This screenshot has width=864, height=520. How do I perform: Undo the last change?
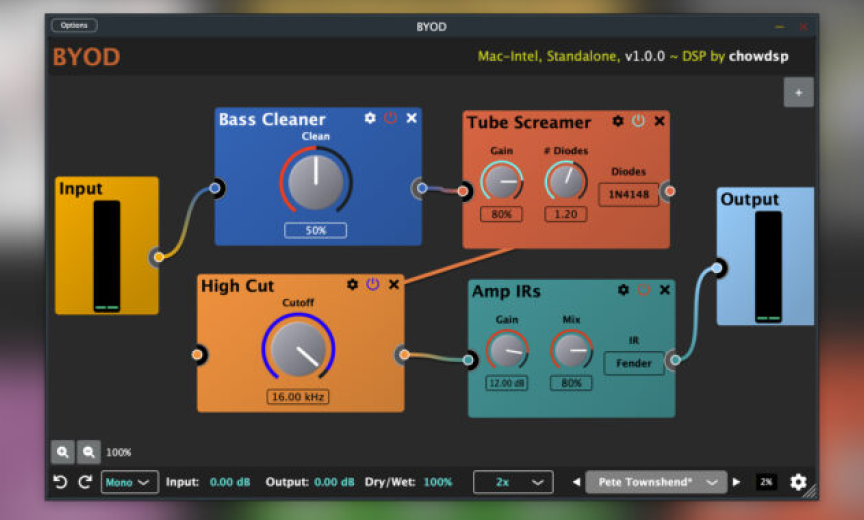coord(60,482)
